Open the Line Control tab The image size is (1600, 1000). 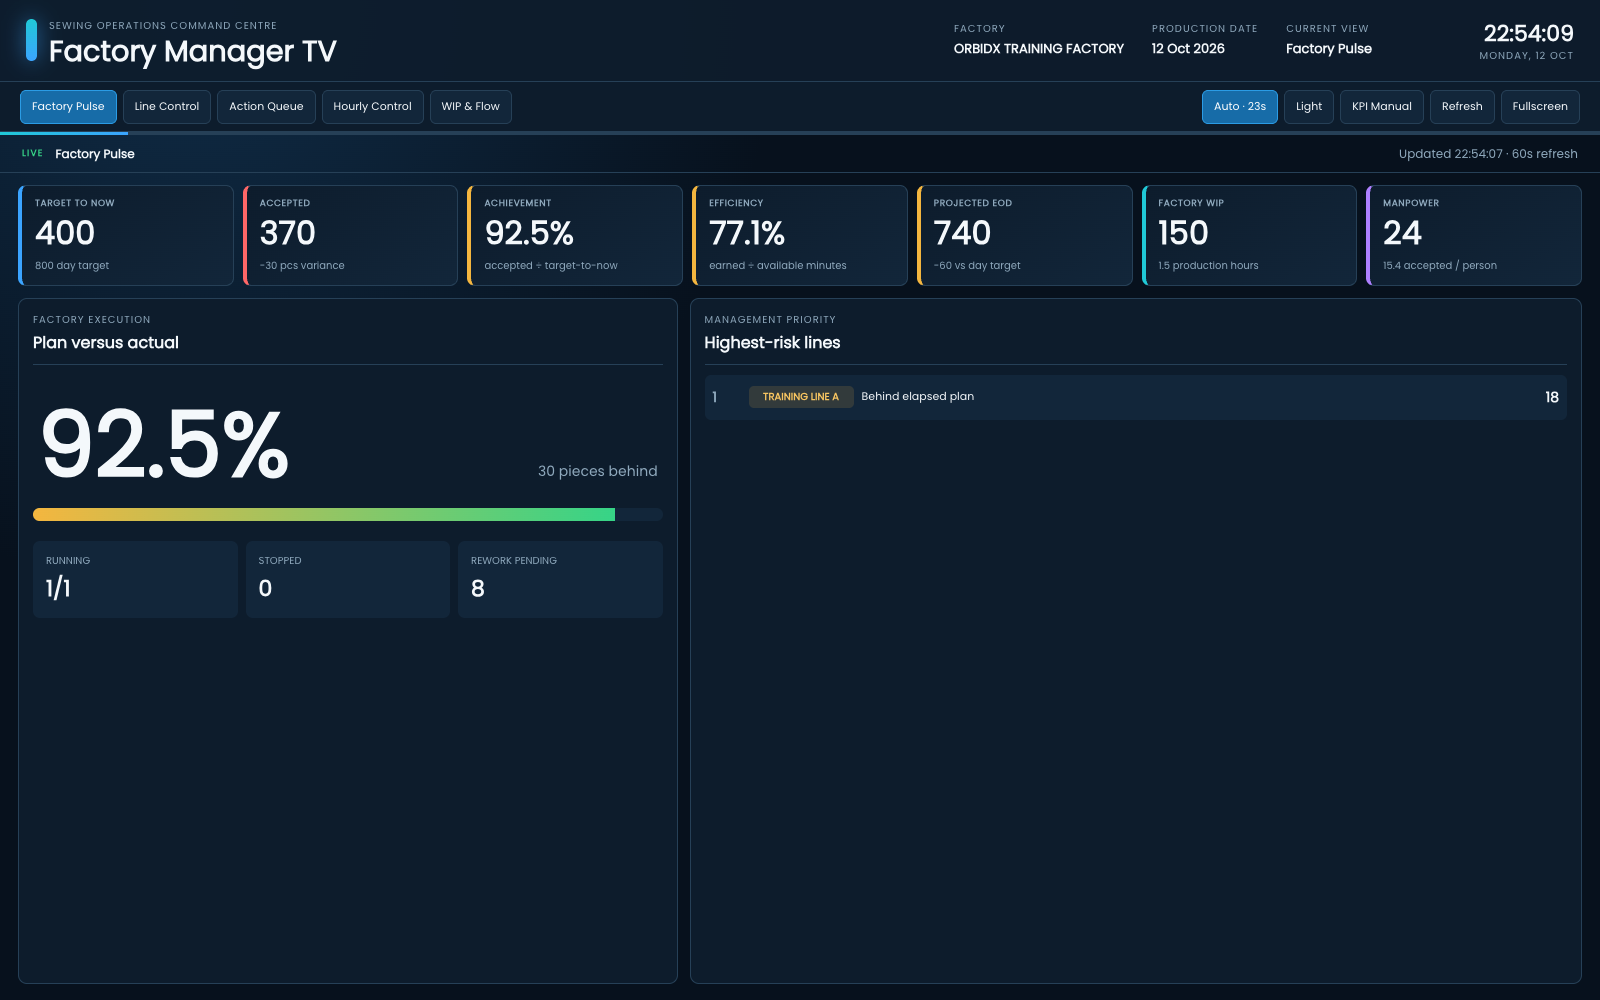(167, 107)
